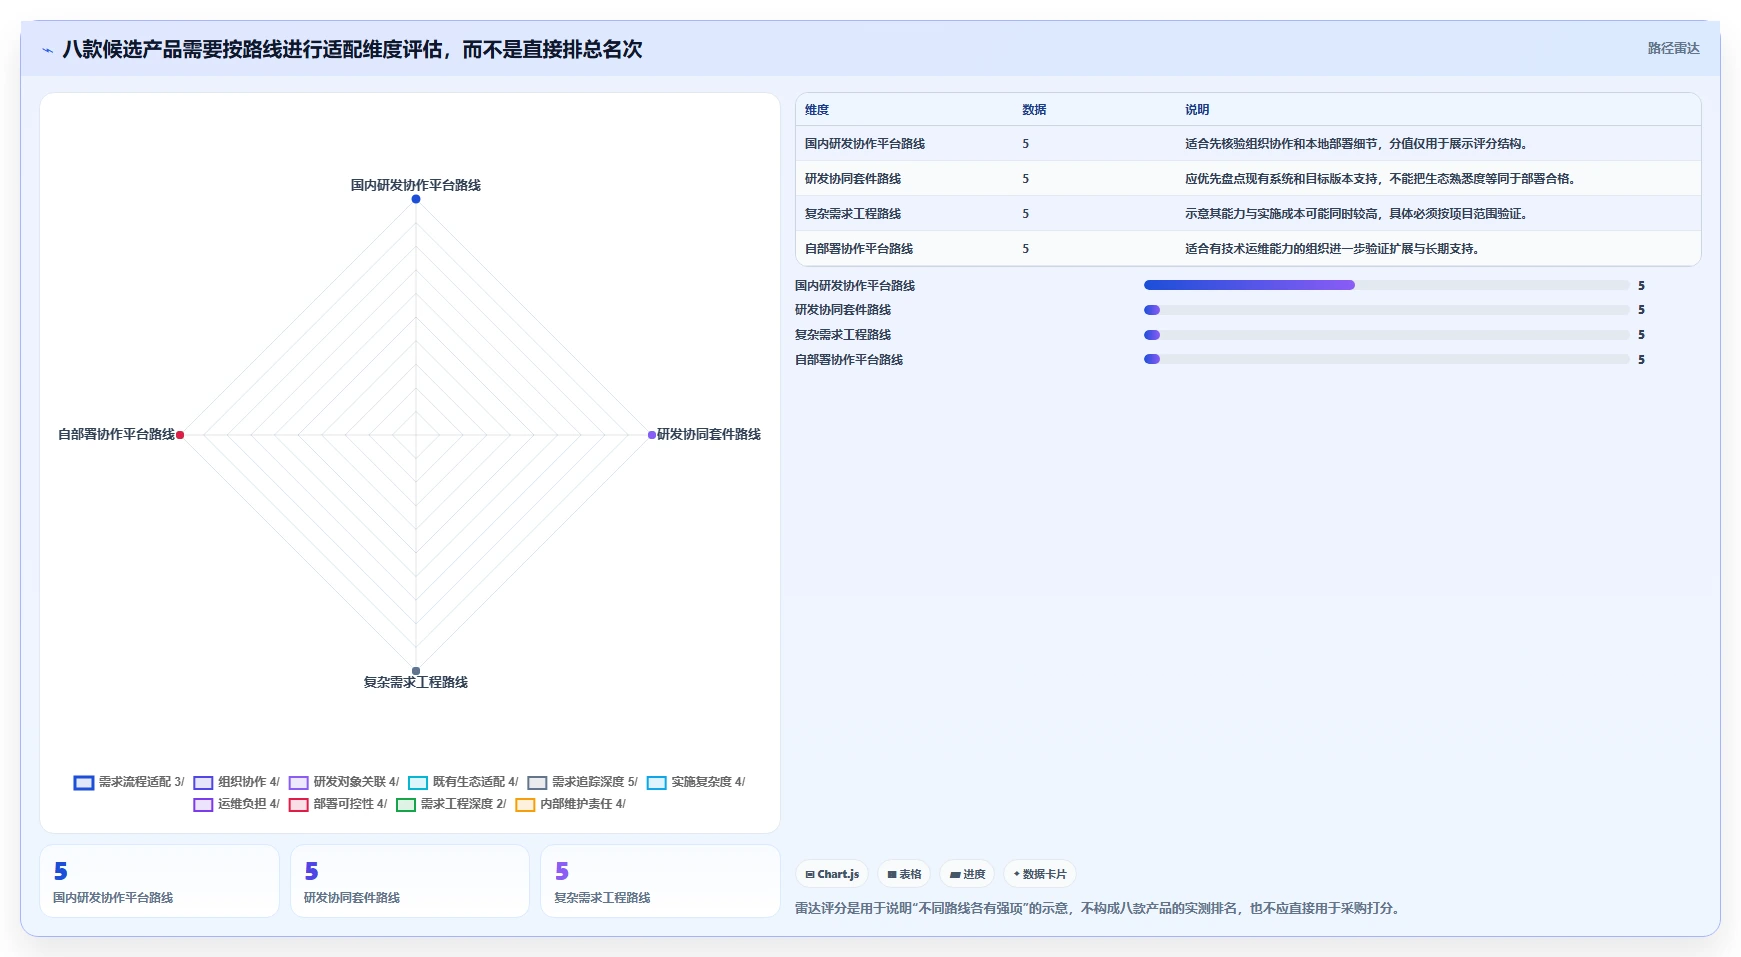Image resolution: width=1741 pixels, height=957 pixels.
Task: Select the purple radar point beside 研发协同套件路线
Action: pos(652,435)
